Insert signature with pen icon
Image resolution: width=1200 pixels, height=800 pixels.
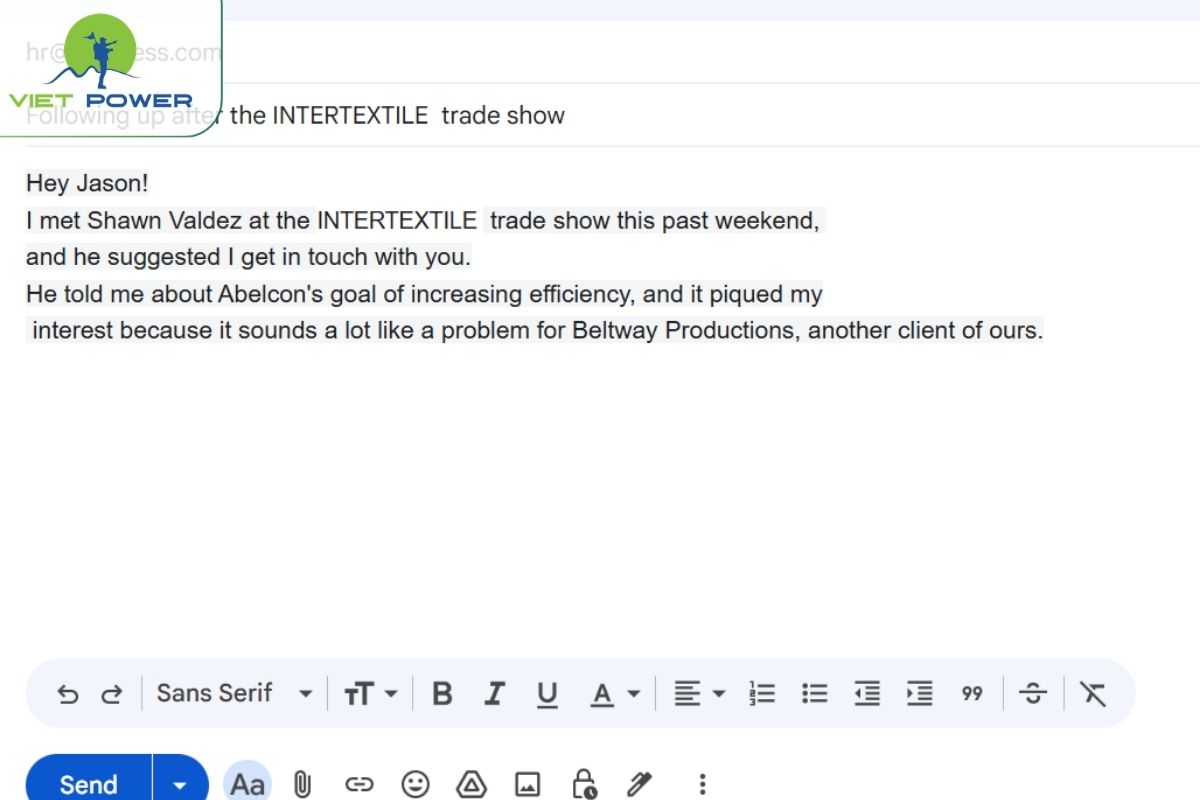tap(640, 784)
